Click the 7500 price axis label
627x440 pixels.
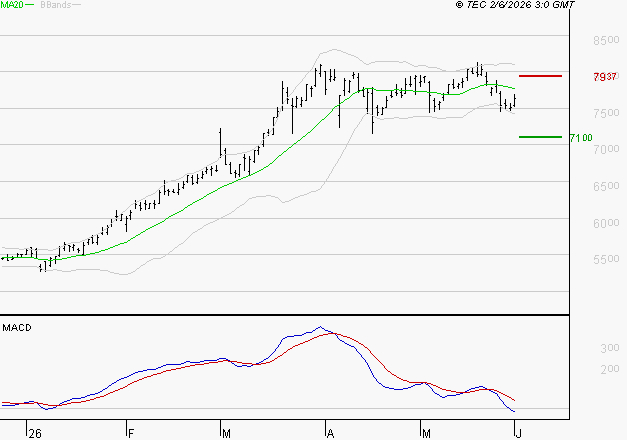(606, 113)
